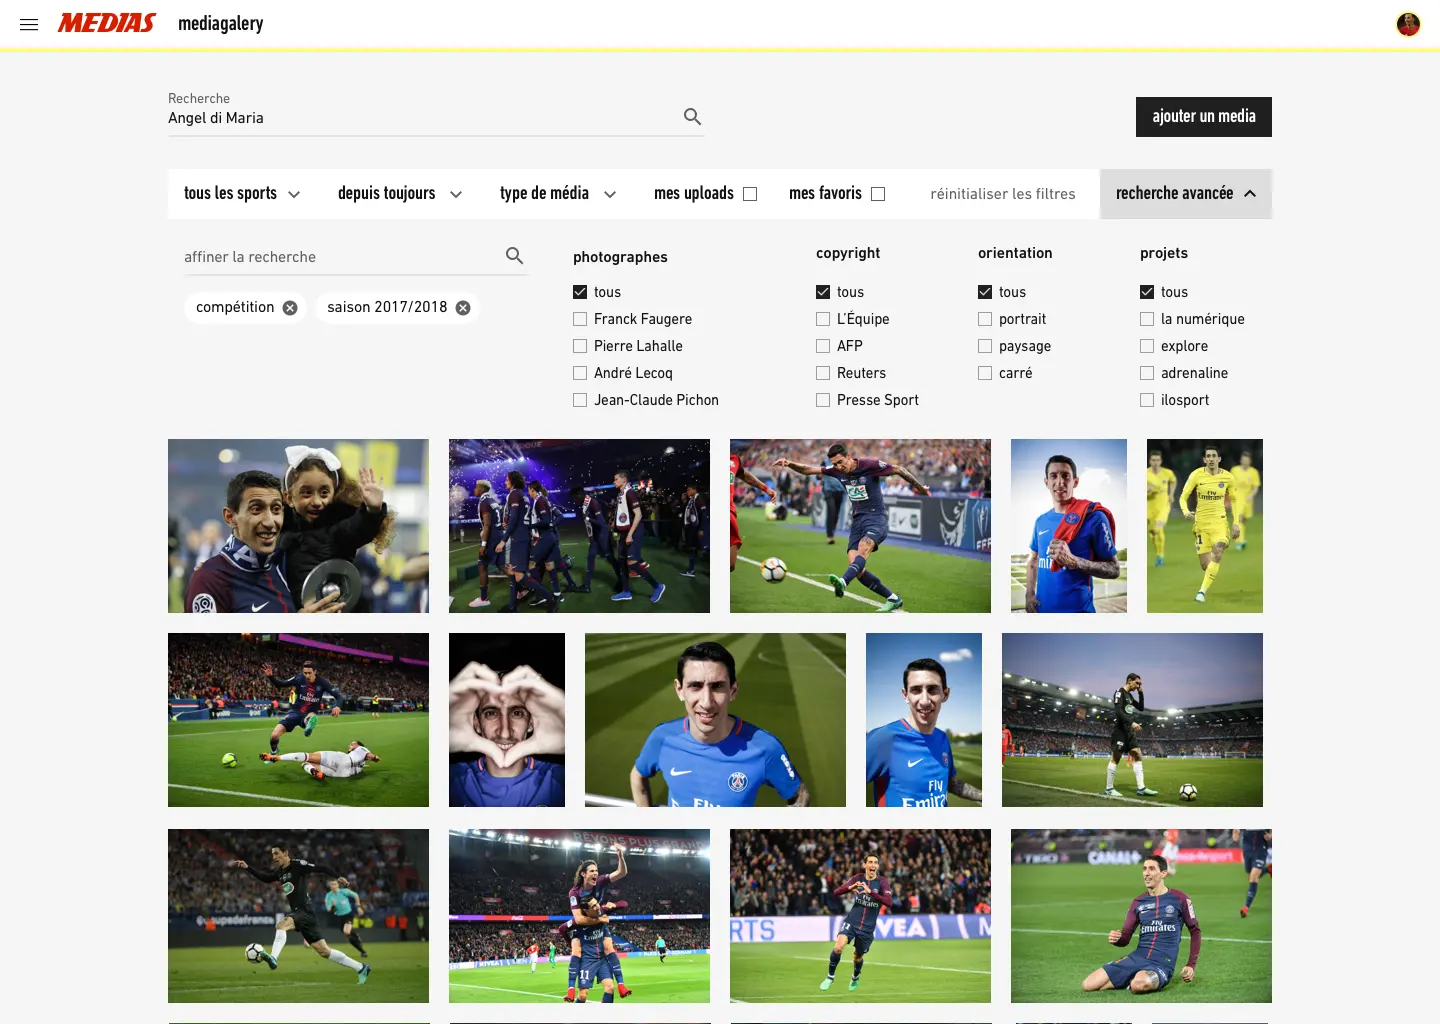1440x1024 pixels.
Task: Click the MEDIAS logo
Action: click(107, 23)
